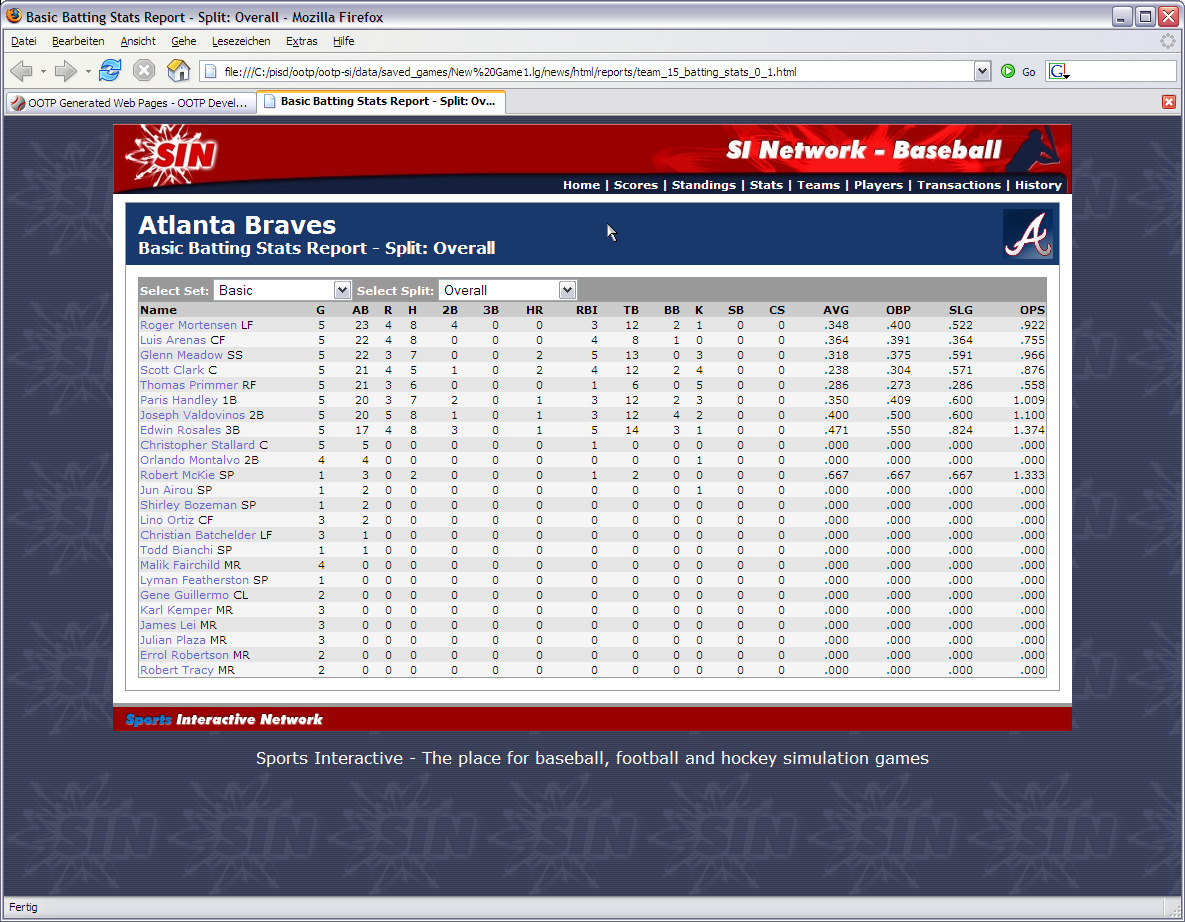The width and height of the screenshot is (1185, 922).
Task: Open Orlando Montalvo player link
Action: point(190,460)
